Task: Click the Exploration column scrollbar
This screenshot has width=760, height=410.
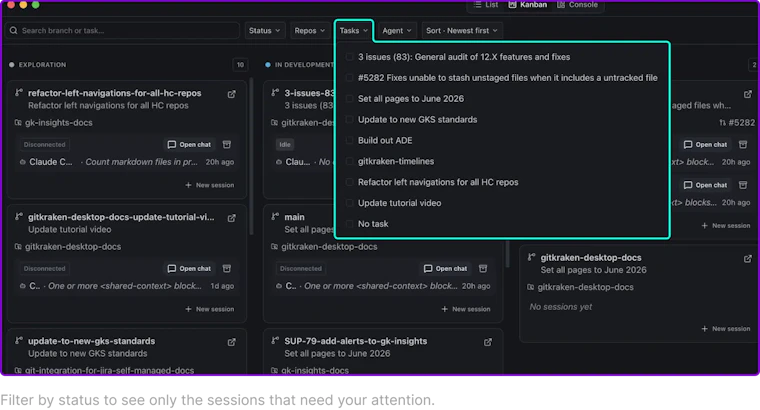Action: coord(251,156)
